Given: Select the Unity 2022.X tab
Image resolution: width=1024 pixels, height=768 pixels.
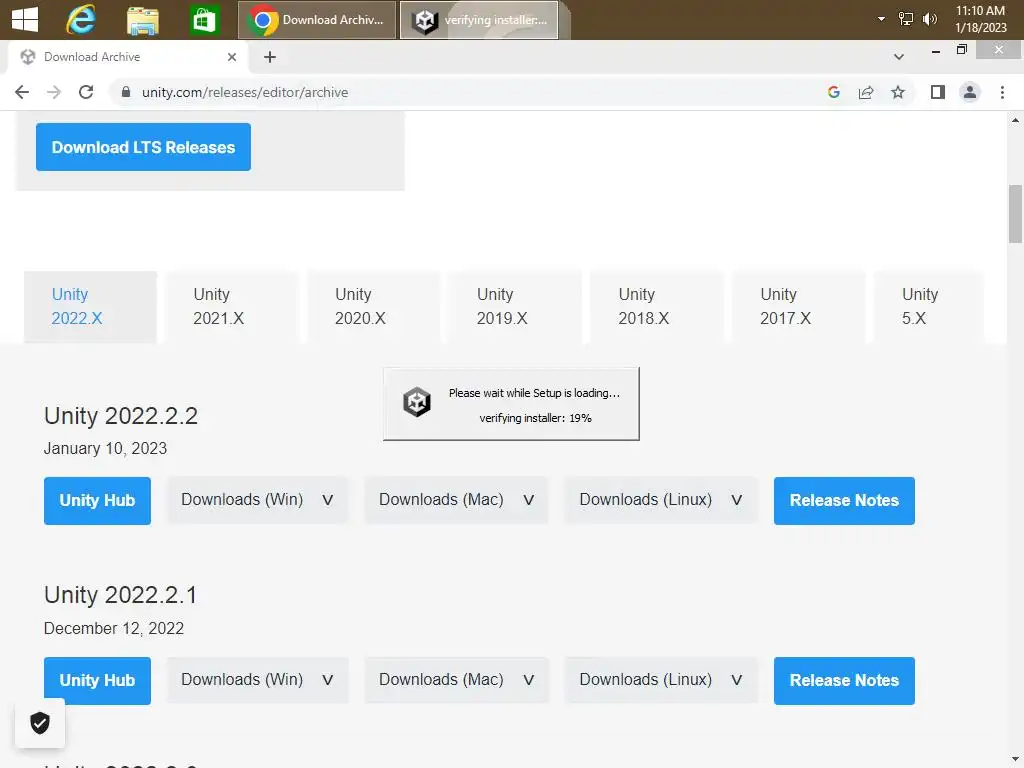Looking at the screenshot, I should (90, 306).
